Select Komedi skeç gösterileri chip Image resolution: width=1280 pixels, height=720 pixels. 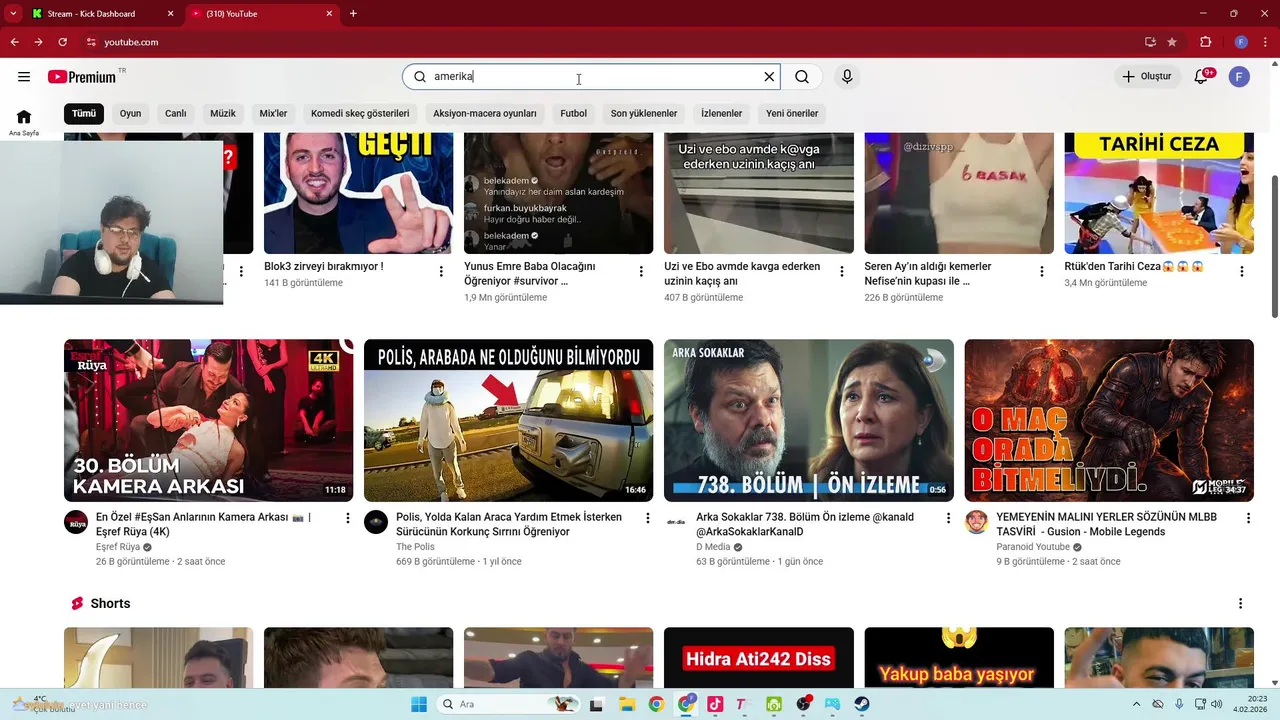[360, 114]
